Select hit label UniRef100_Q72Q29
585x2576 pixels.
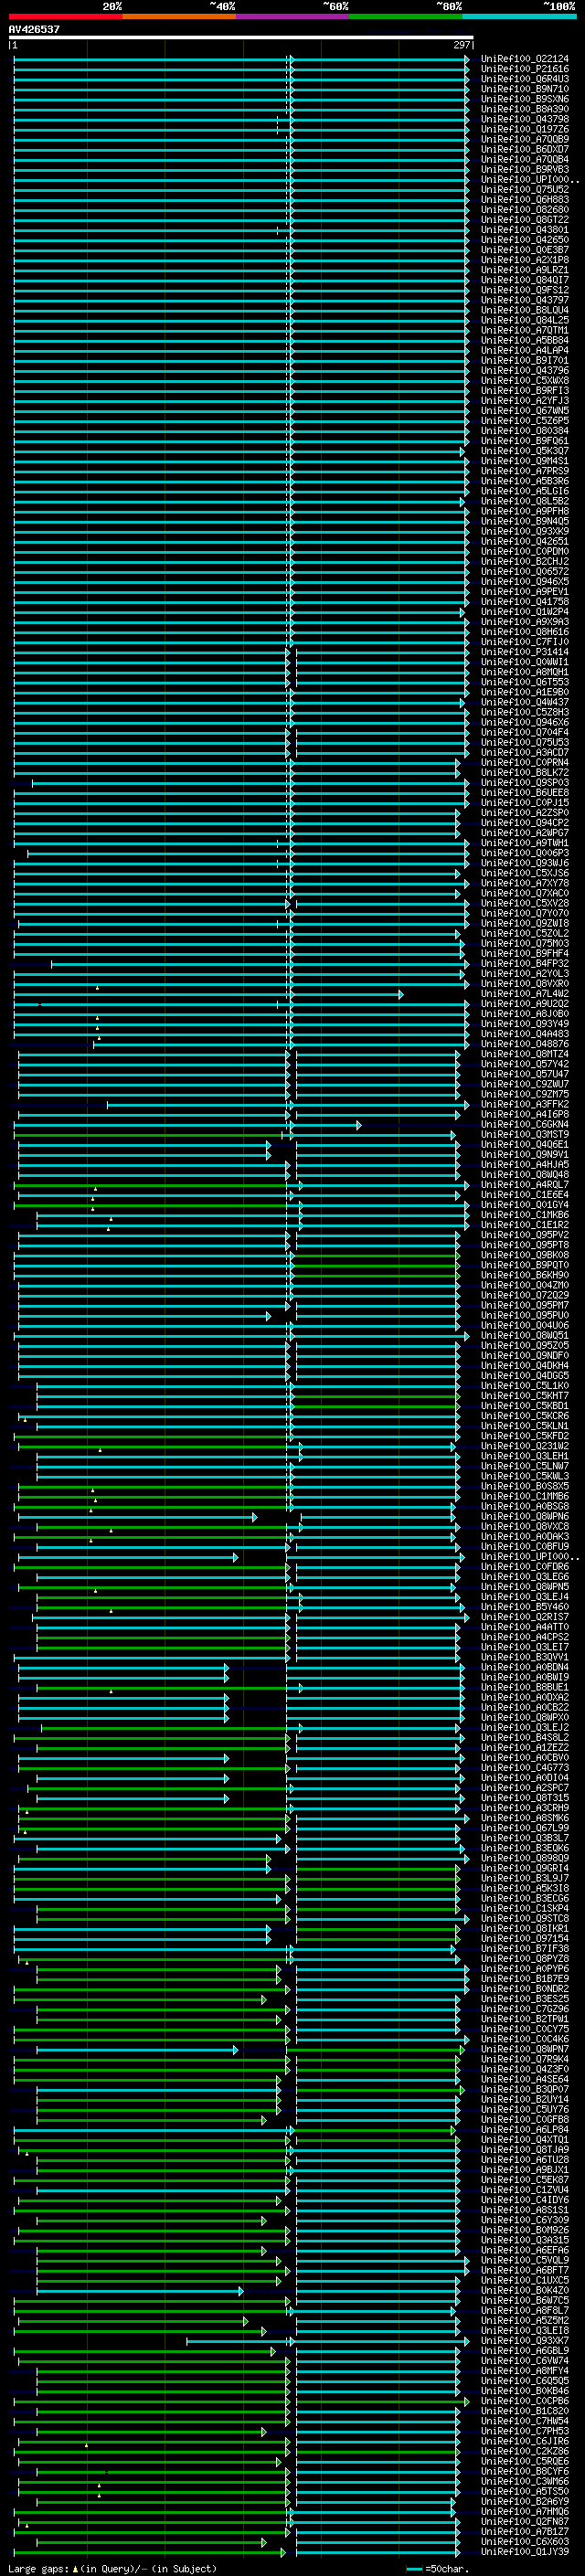pyautogui.click(x=525, y=1296)
